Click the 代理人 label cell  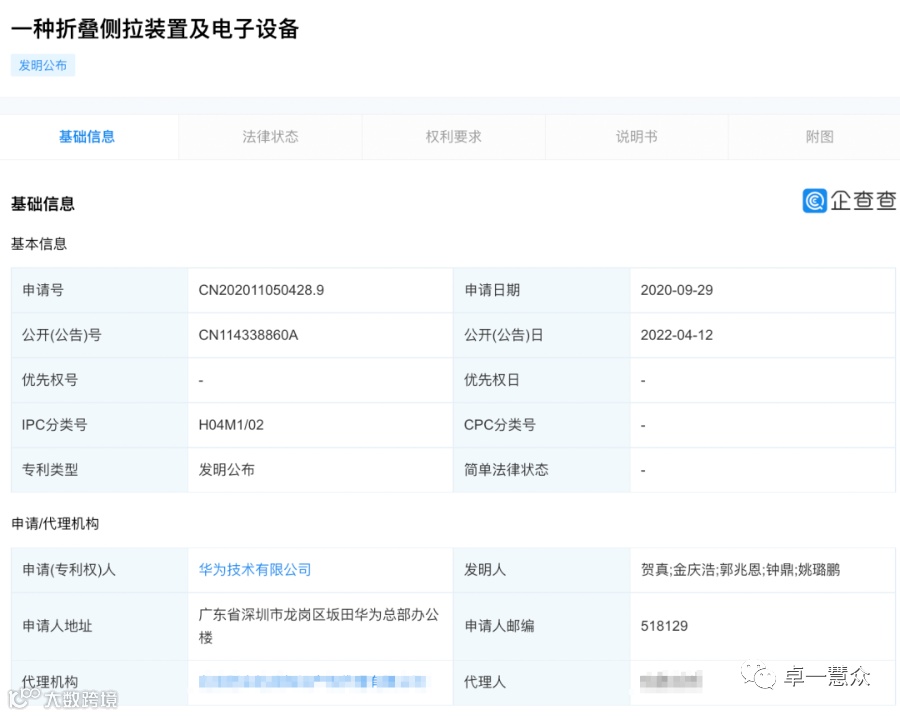point(542,682)
